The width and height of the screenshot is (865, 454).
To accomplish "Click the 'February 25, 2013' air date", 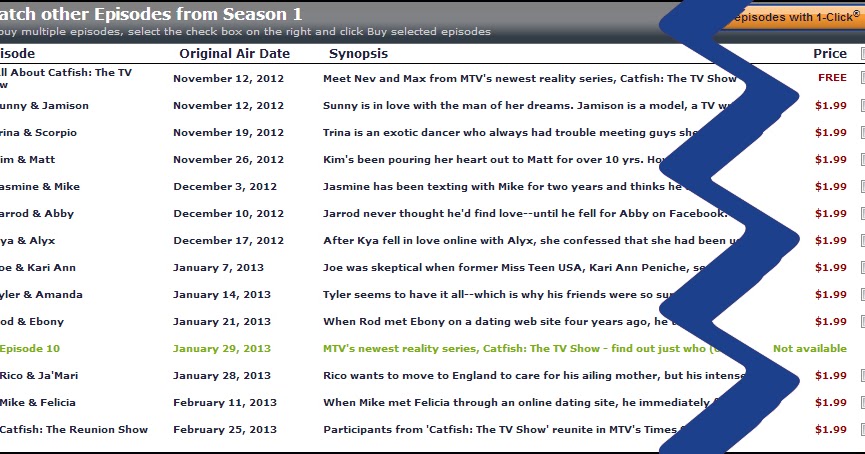I will (225, 430).
